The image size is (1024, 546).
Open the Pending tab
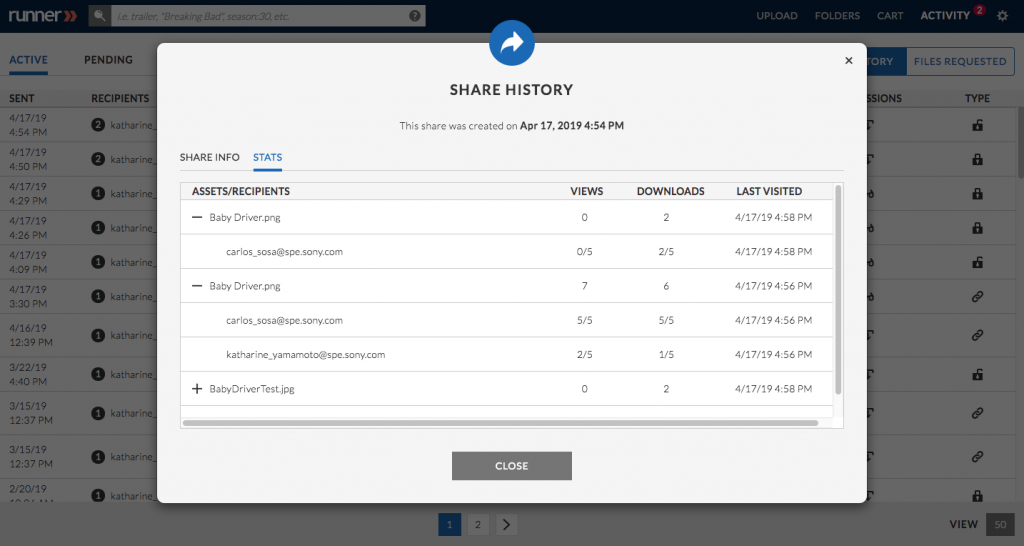[108, 60]
